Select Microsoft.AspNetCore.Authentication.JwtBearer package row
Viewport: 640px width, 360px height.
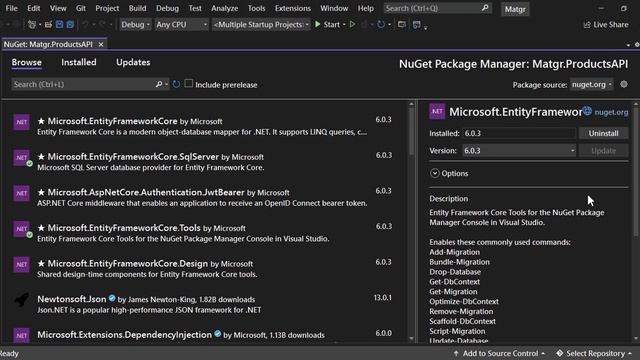(203, 198)
